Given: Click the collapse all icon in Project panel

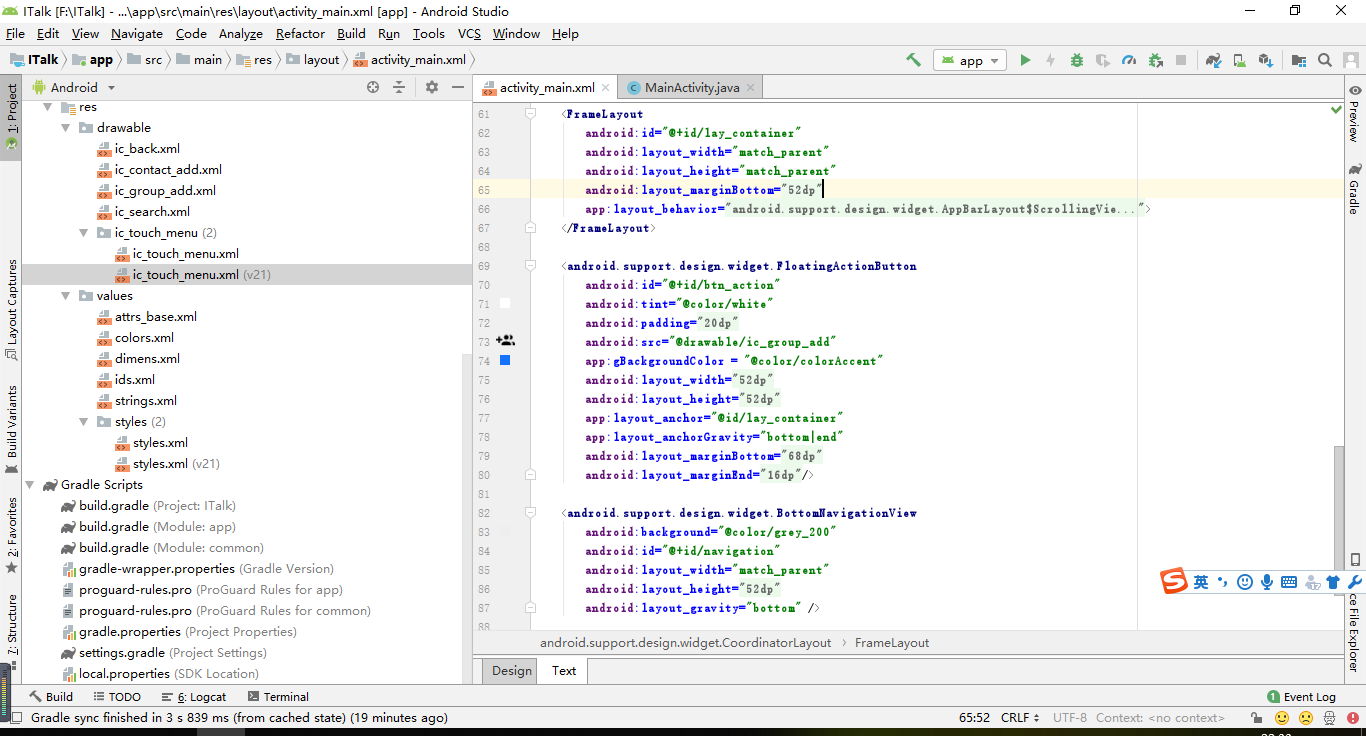Looking at the screenshot, I should [399, 87].
